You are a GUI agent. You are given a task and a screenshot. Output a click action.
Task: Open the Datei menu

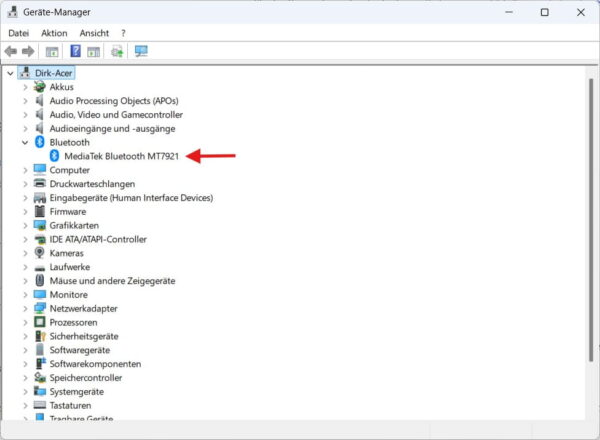(x=18, y=33)
